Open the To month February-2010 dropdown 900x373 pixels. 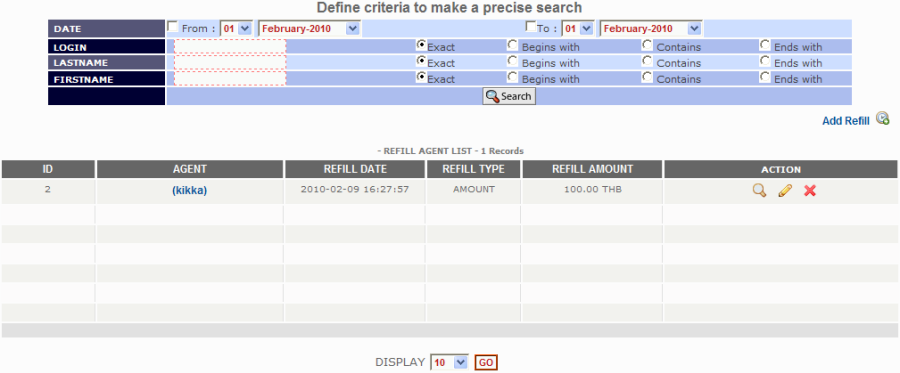tap(650, 28)
